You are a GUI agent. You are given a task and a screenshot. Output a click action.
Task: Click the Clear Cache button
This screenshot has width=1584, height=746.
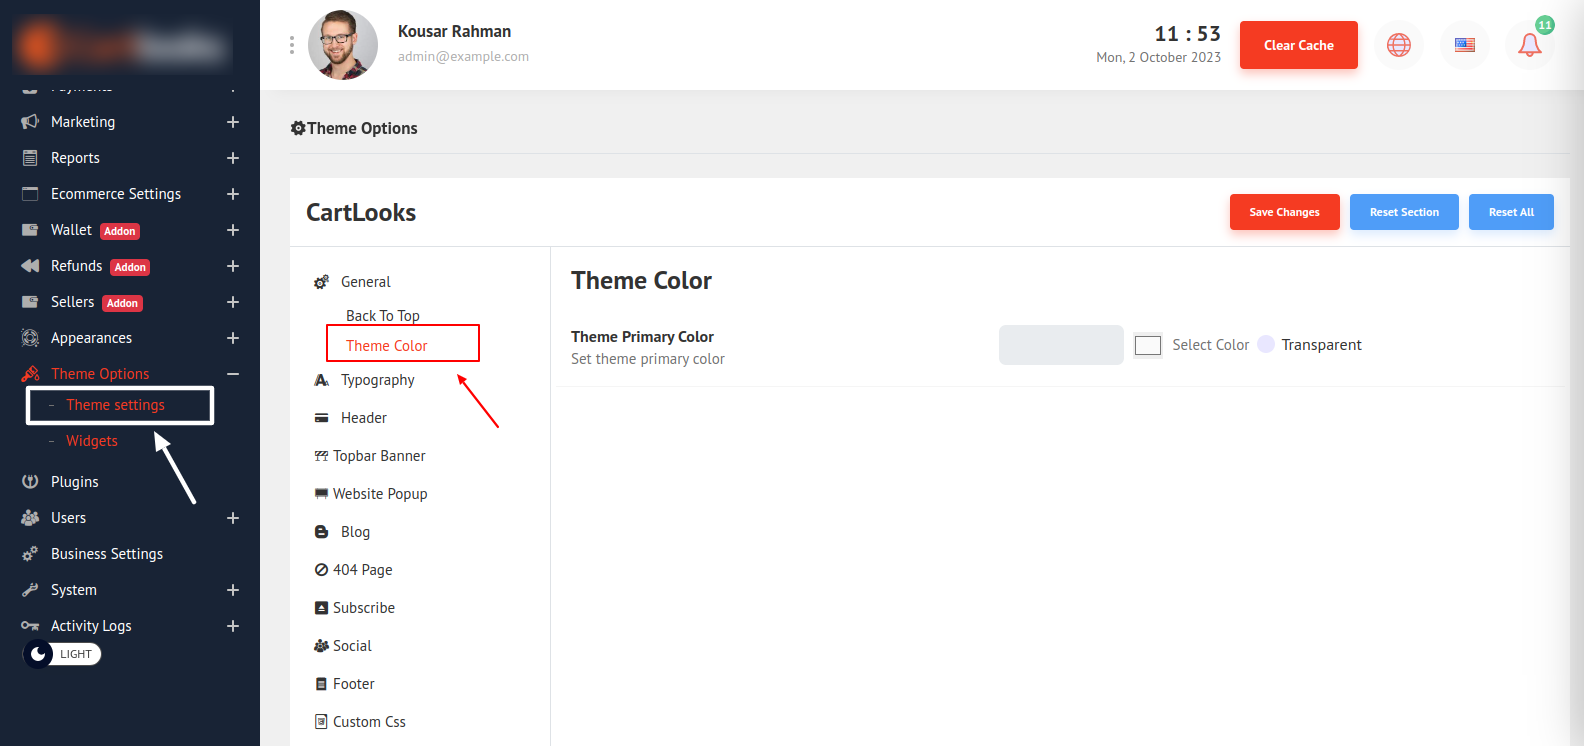click(1298, 45)
